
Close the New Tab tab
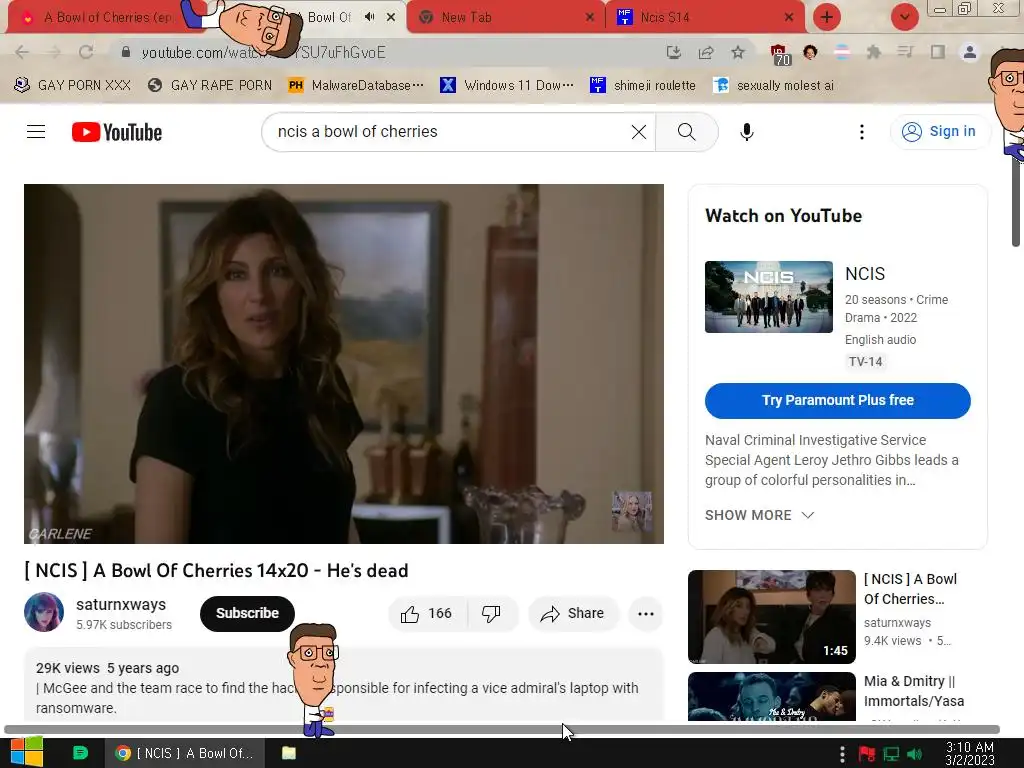(590, 17)
